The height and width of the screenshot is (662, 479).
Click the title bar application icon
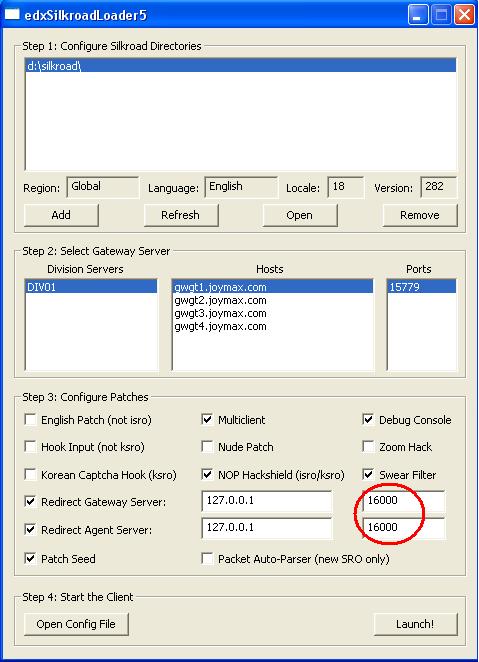tap(12, 15)
